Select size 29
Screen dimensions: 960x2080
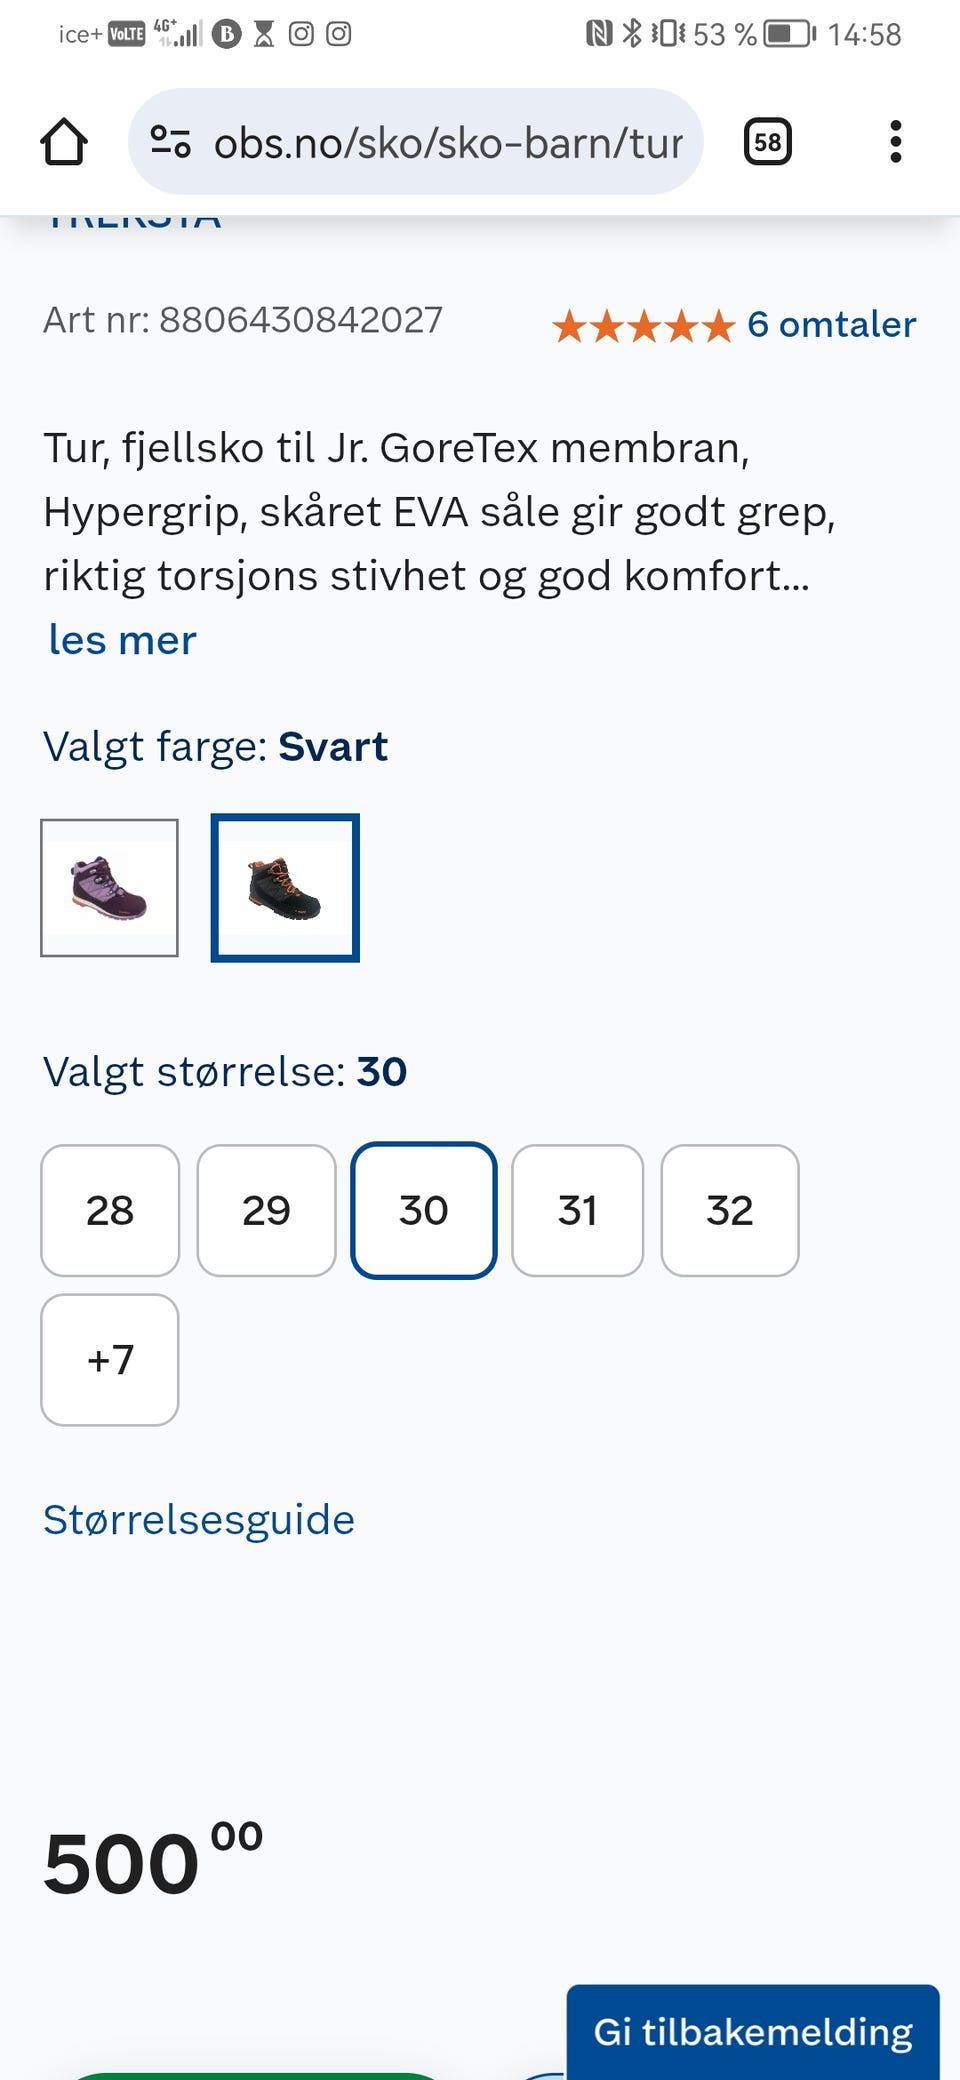pos(266,1210)
